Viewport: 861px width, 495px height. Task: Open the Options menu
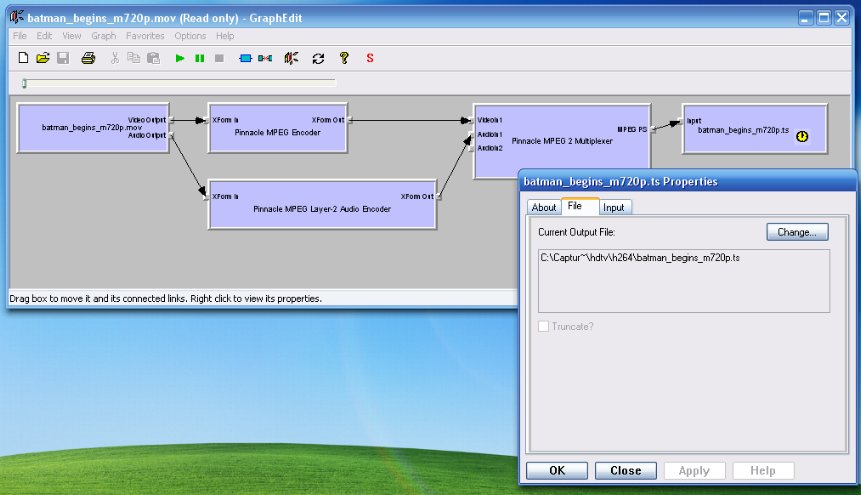pyautogui.click(x=190, y=36)
